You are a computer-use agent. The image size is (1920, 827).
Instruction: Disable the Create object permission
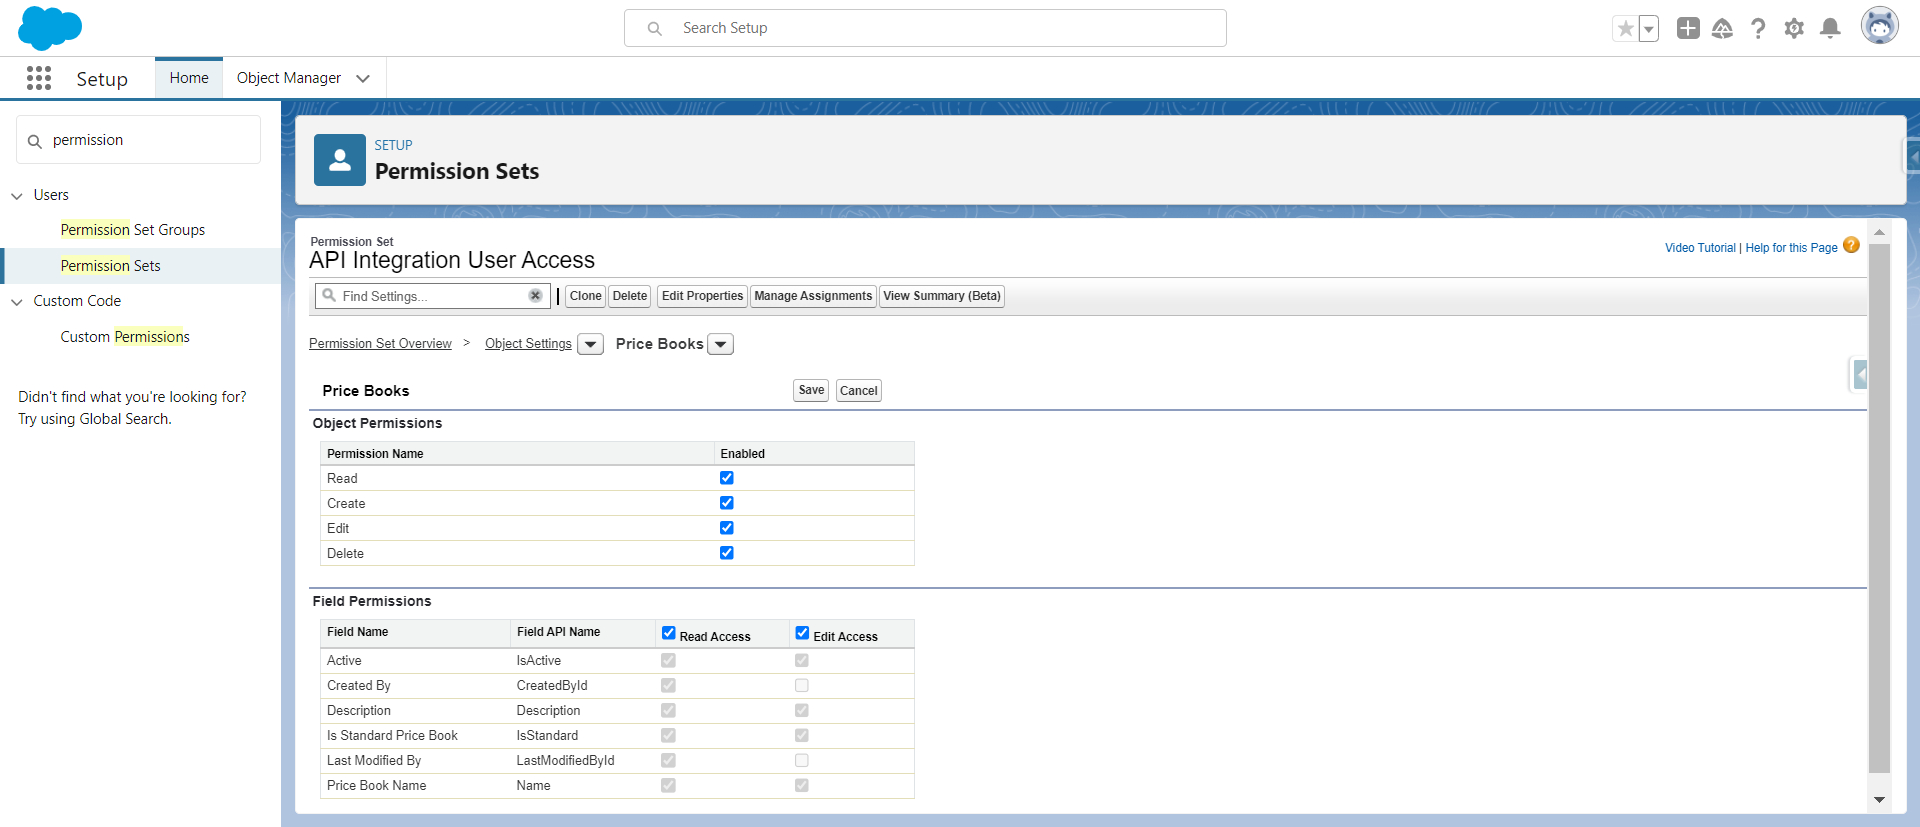[727, 503]
